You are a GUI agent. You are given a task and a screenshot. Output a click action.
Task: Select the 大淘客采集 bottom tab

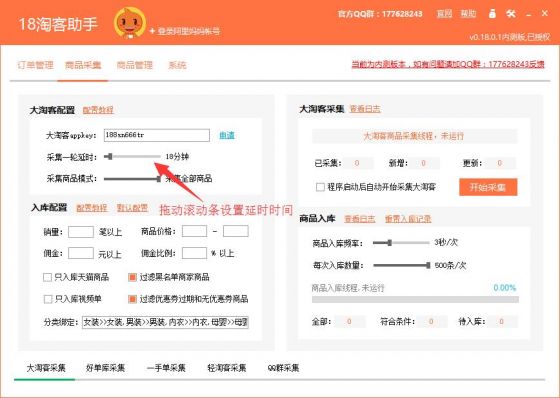click(46, 368)
